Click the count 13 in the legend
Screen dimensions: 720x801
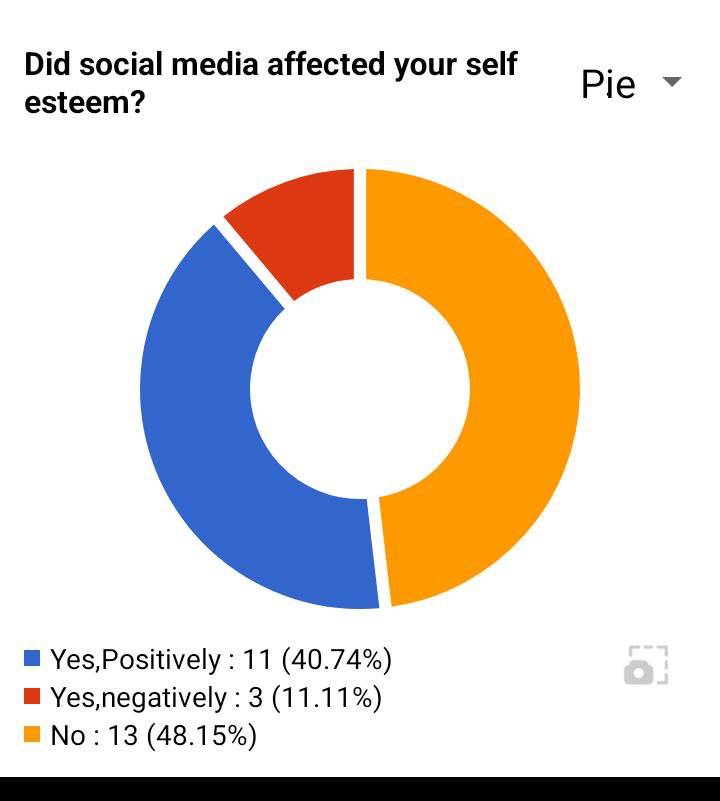[x=122, y=736]
